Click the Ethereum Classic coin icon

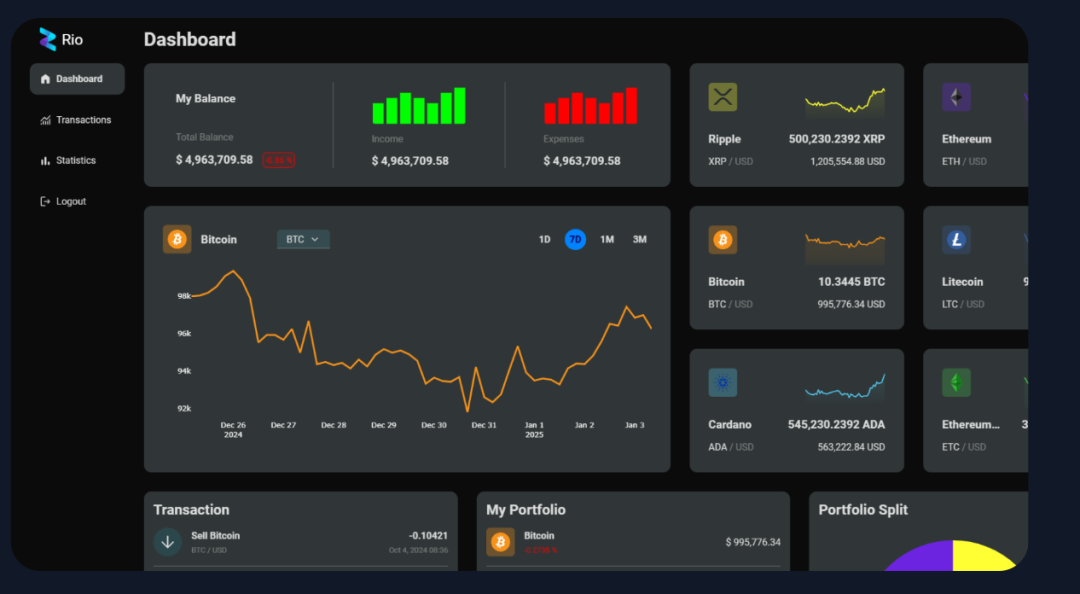[955, 382]
